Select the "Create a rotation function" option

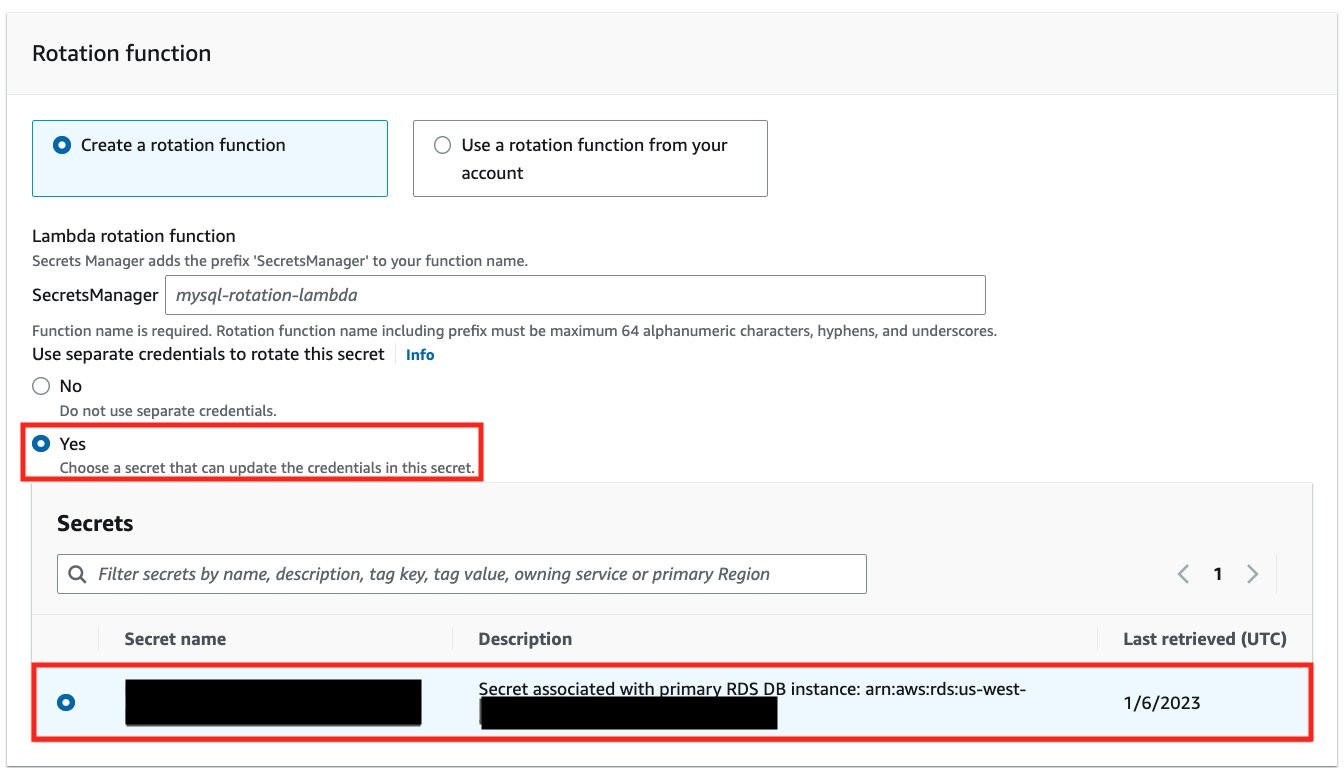click(210, 158)
